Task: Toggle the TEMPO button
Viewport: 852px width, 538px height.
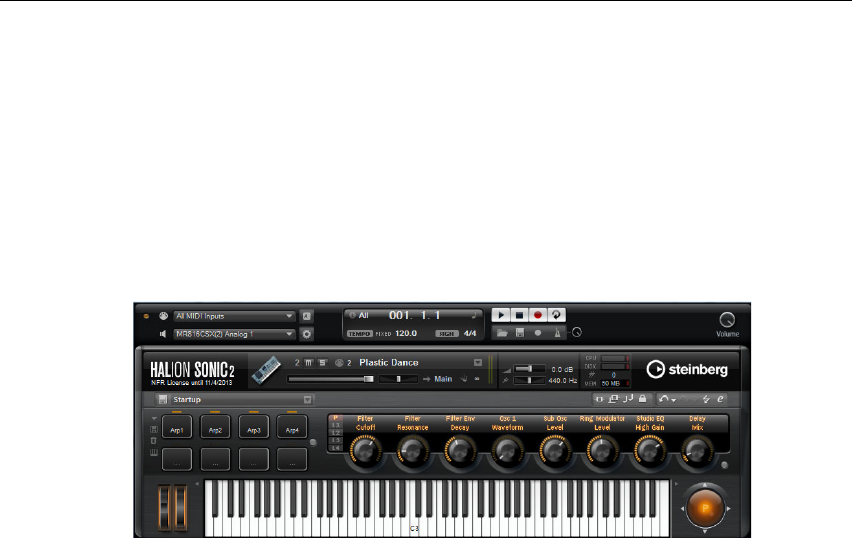Action: click(x=360, y=334)
